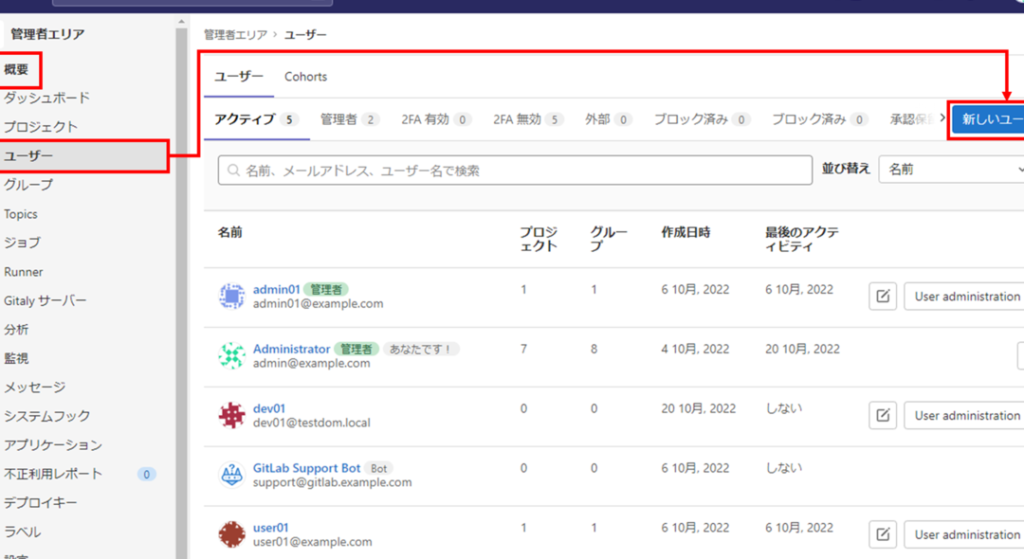Select the 2FA 無効 filter tab
This screenshot has width=1024, height=559.
coord(528,119)
